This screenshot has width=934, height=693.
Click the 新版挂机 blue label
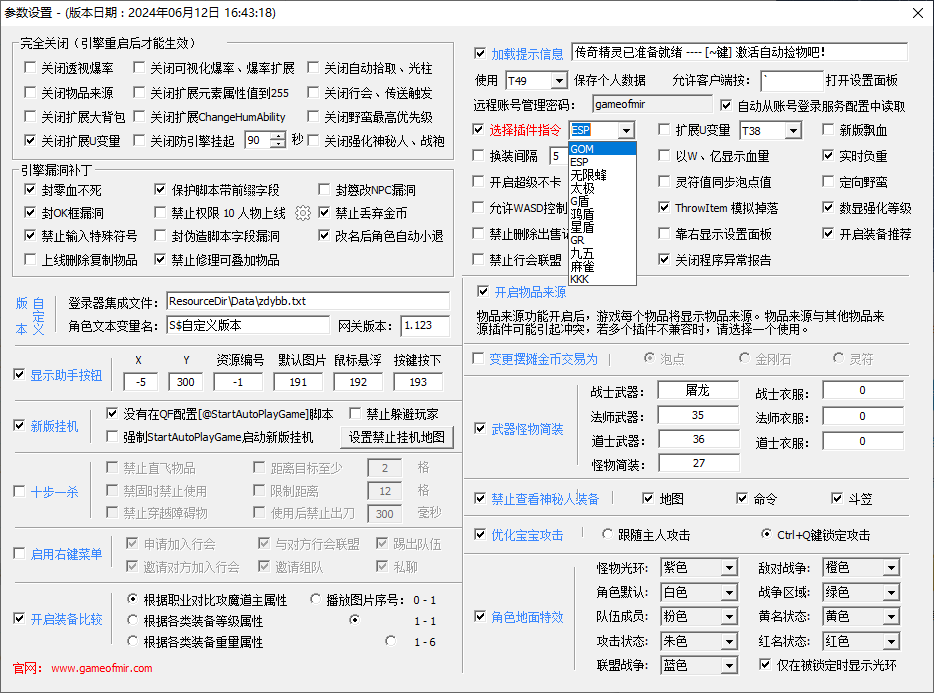pyautogui.click(x=54, y=426)
